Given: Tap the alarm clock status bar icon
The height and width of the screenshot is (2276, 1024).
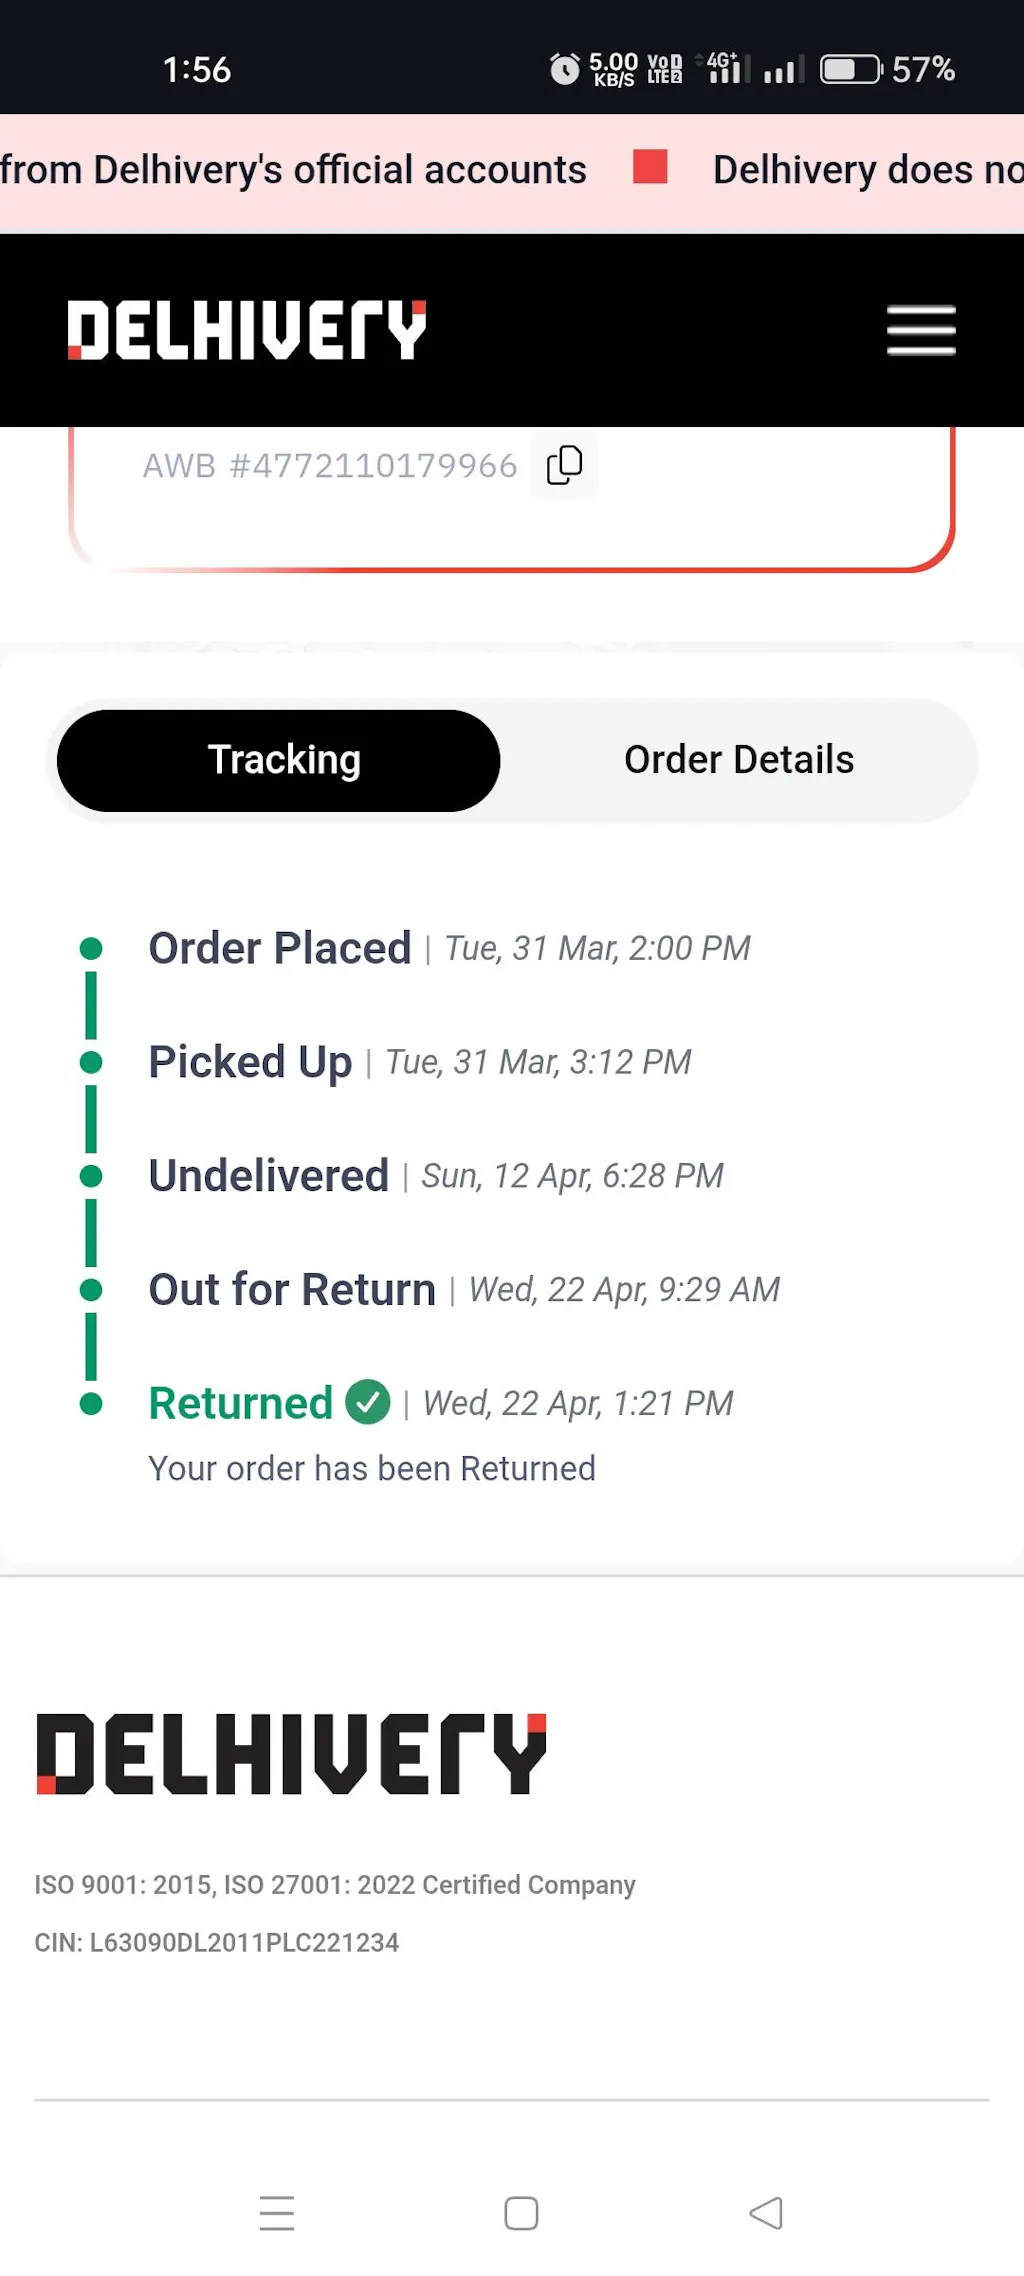Looking at the screenshot, I should [564, 69].
